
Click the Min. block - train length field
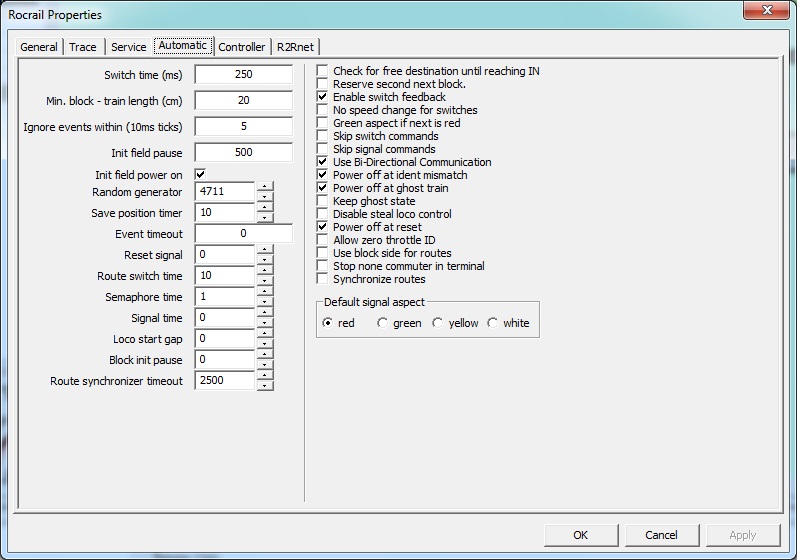coord(243,100)
